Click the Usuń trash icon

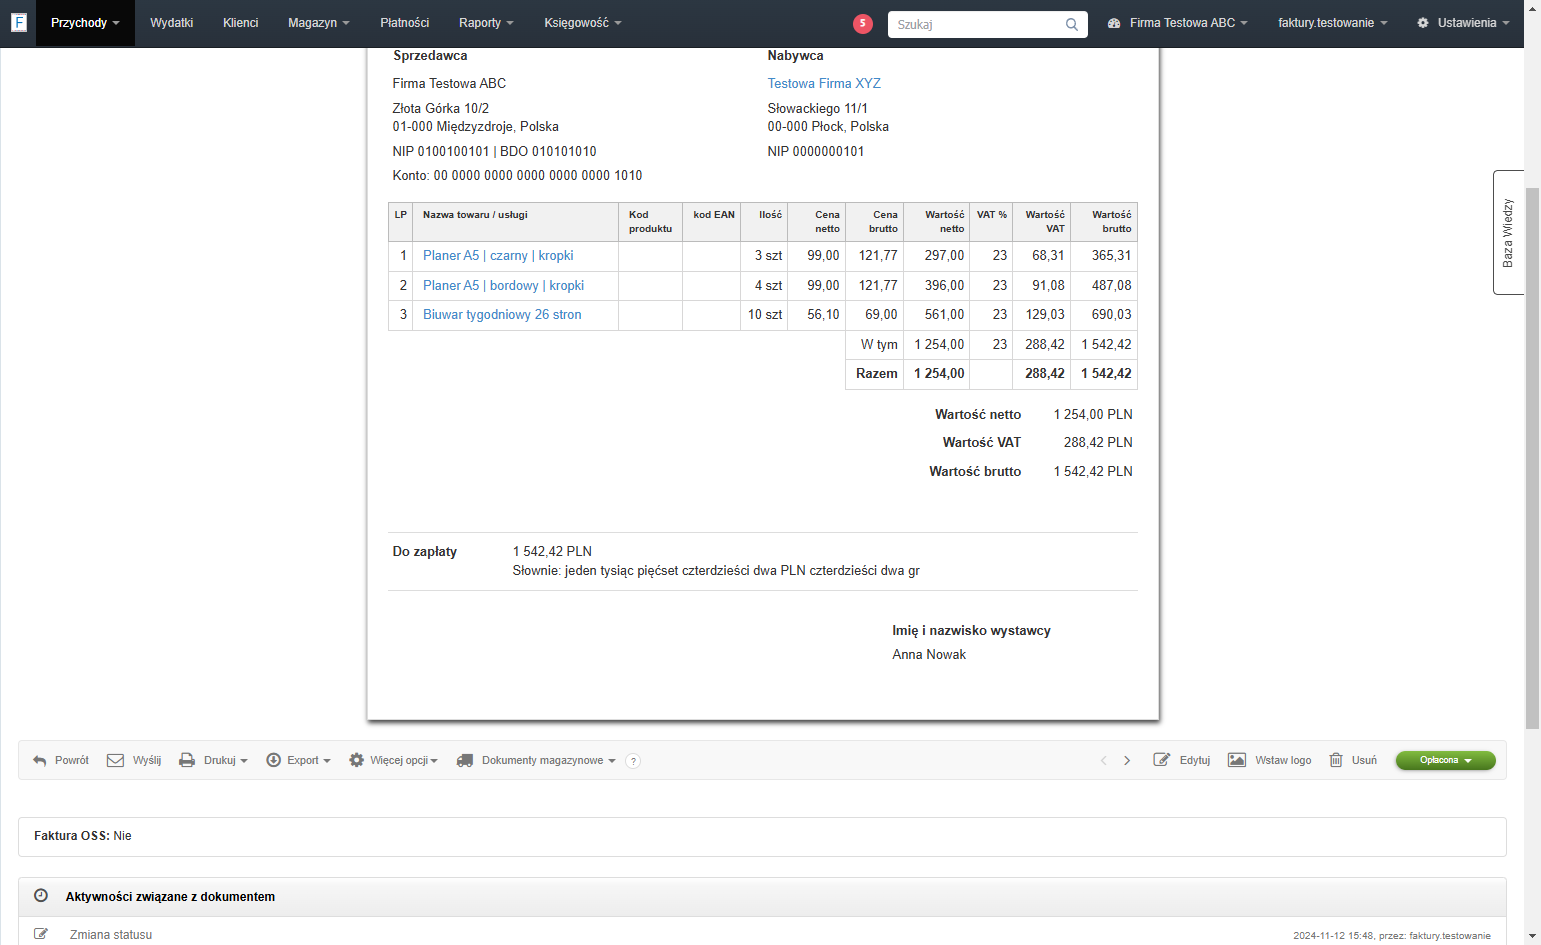(x=1336, y=760)
